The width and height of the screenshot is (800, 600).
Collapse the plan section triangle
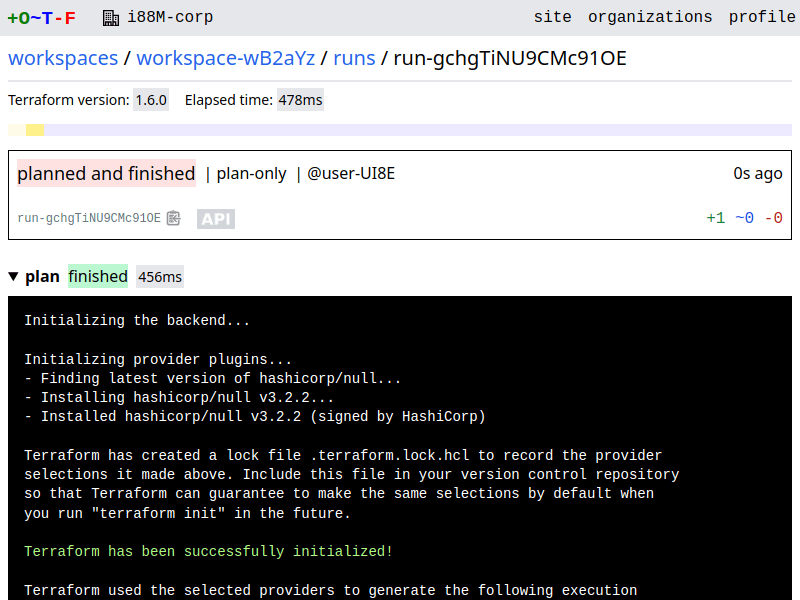tap(14, 277)
